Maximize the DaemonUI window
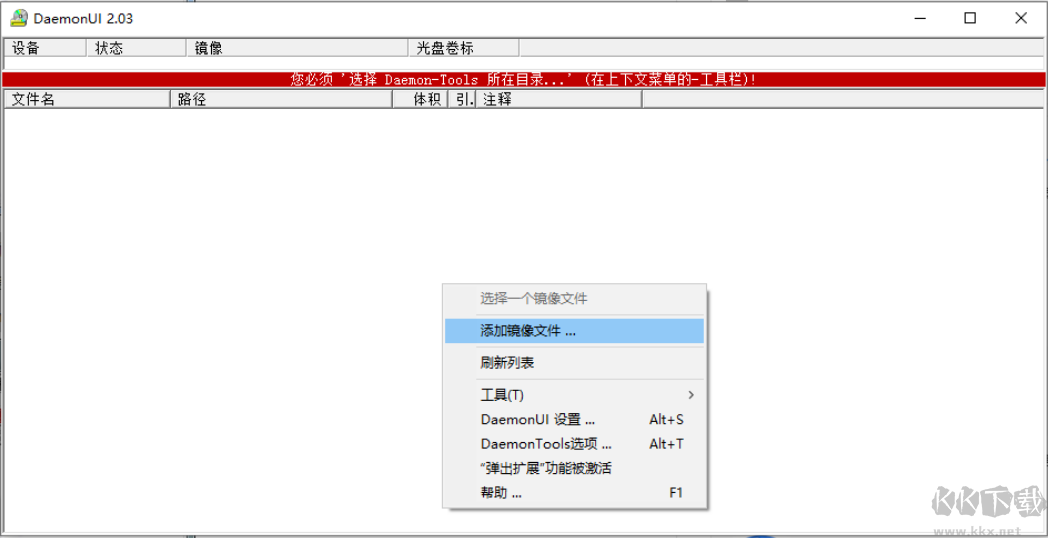 pos(970,19)
